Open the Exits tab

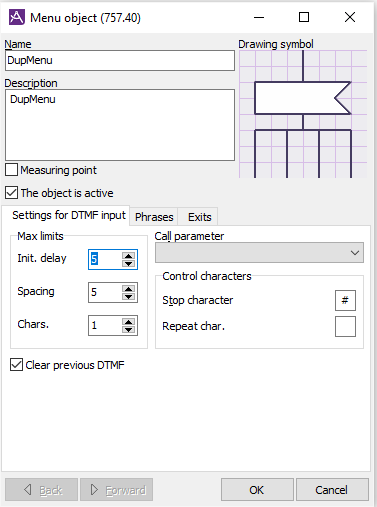coord(199,217)
